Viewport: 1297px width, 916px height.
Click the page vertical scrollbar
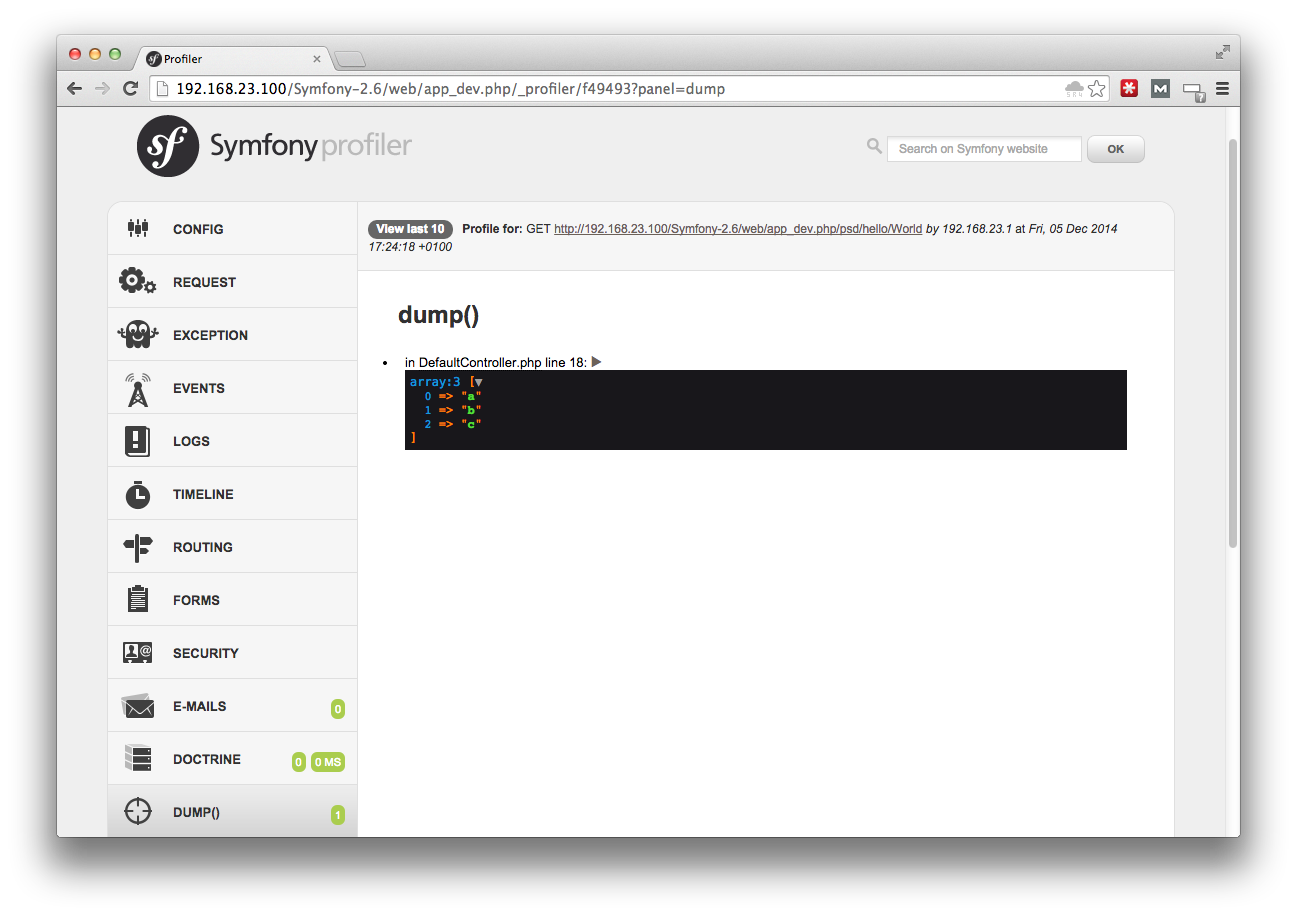pos(1233,343)
